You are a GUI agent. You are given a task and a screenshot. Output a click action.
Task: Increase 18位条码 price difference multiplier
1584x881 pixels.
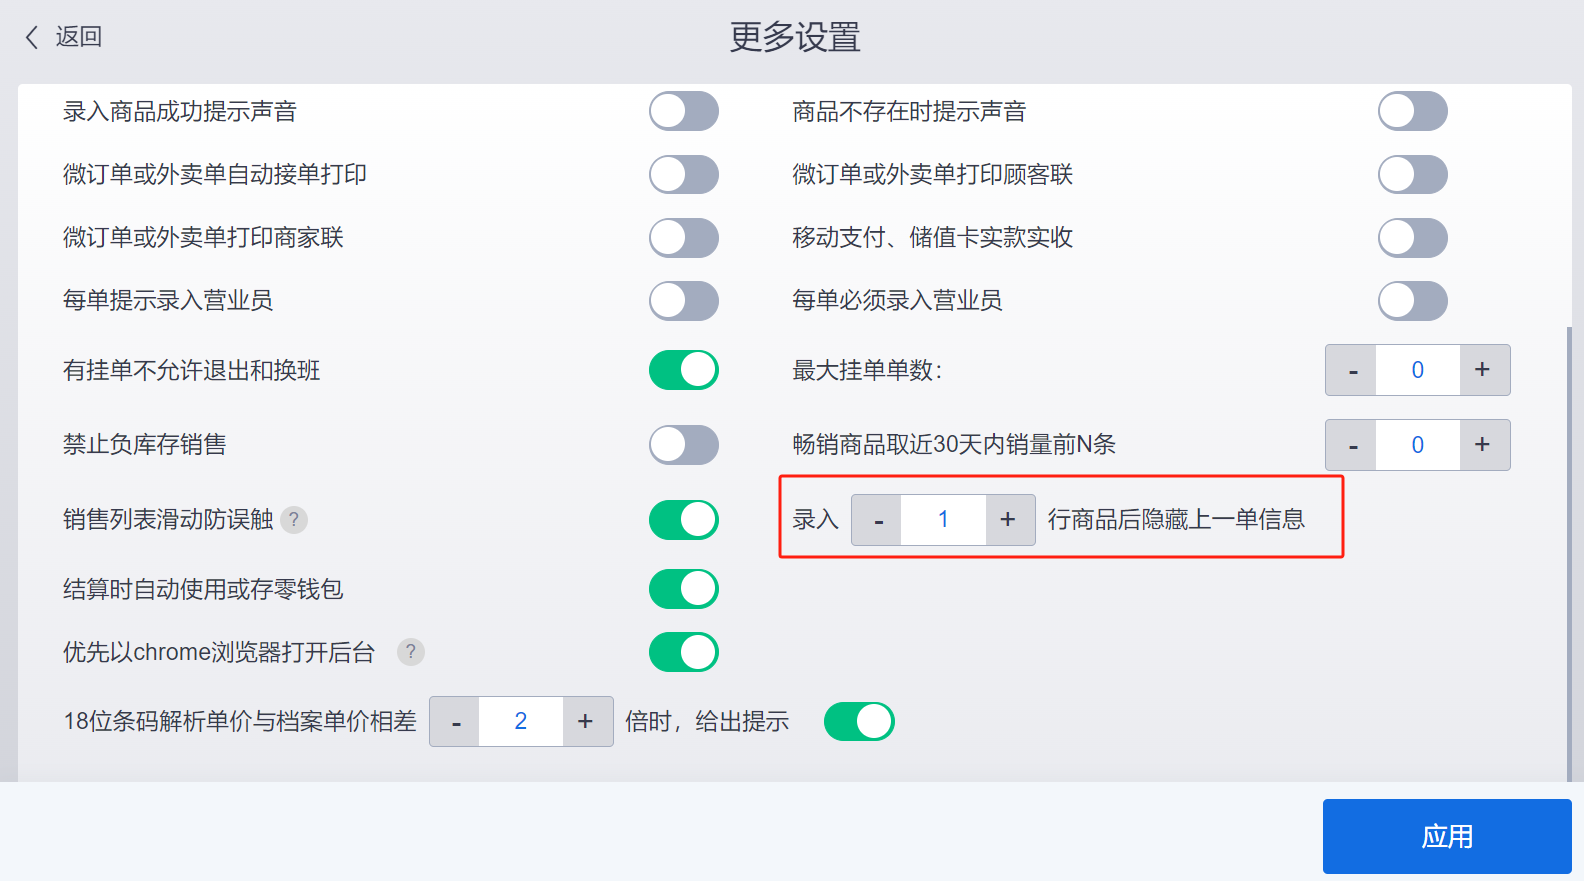pyautogui.click(x=587, y=721)
